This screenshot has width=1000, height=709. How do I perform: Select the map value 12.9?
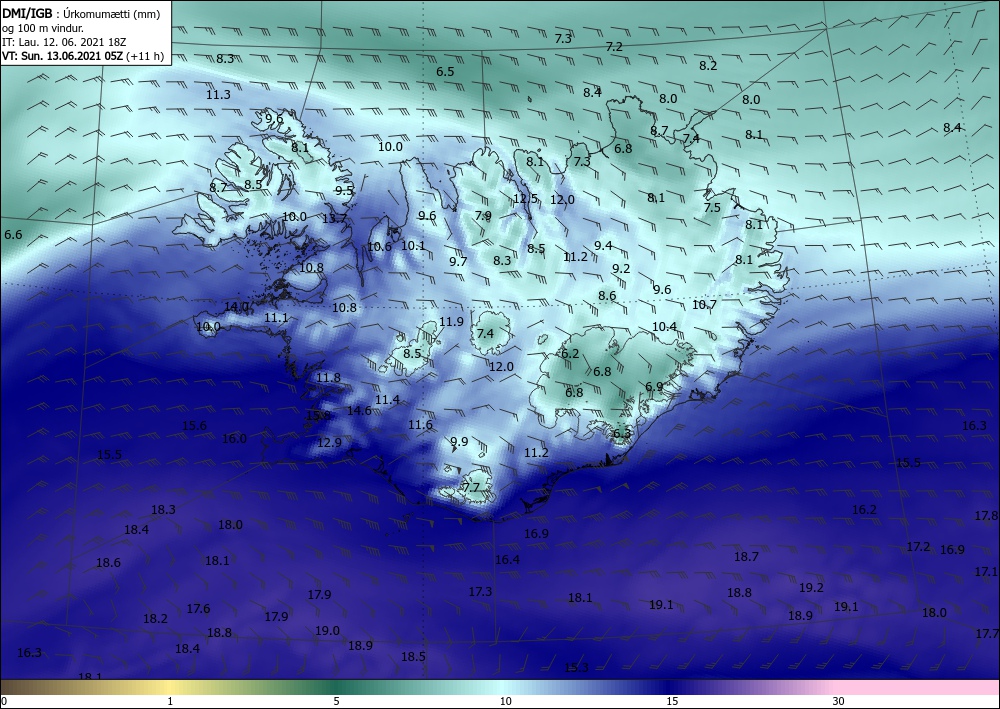(x=329, y=442)
